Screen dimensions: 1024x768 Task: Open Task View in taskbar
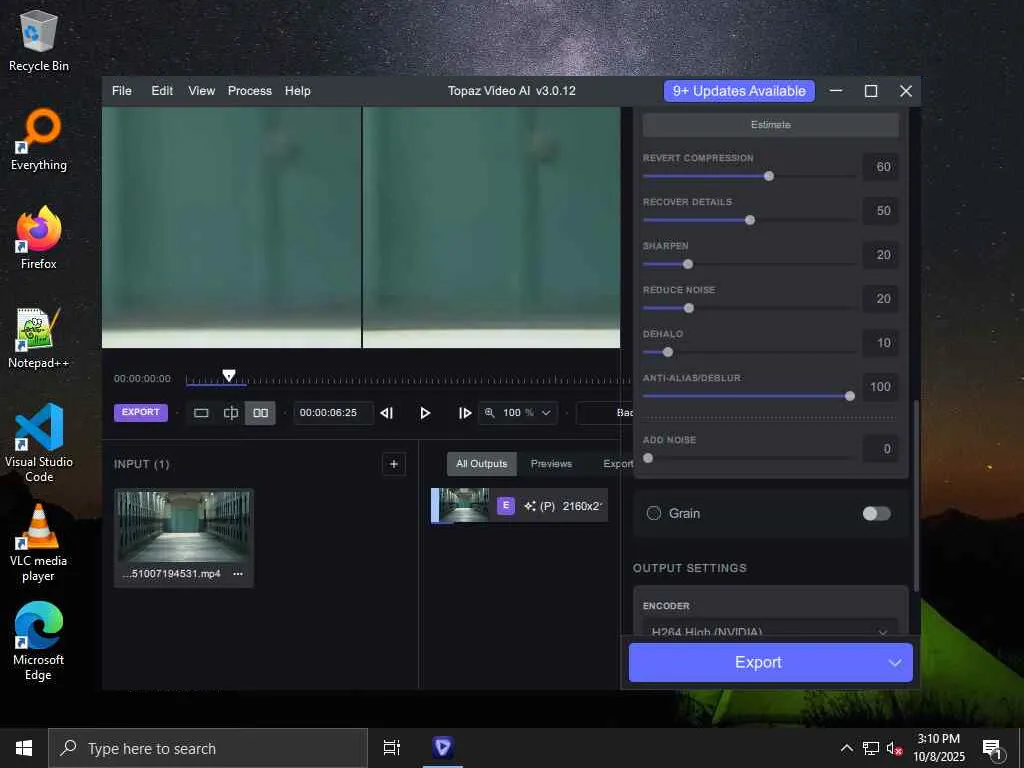click(391, 748)
